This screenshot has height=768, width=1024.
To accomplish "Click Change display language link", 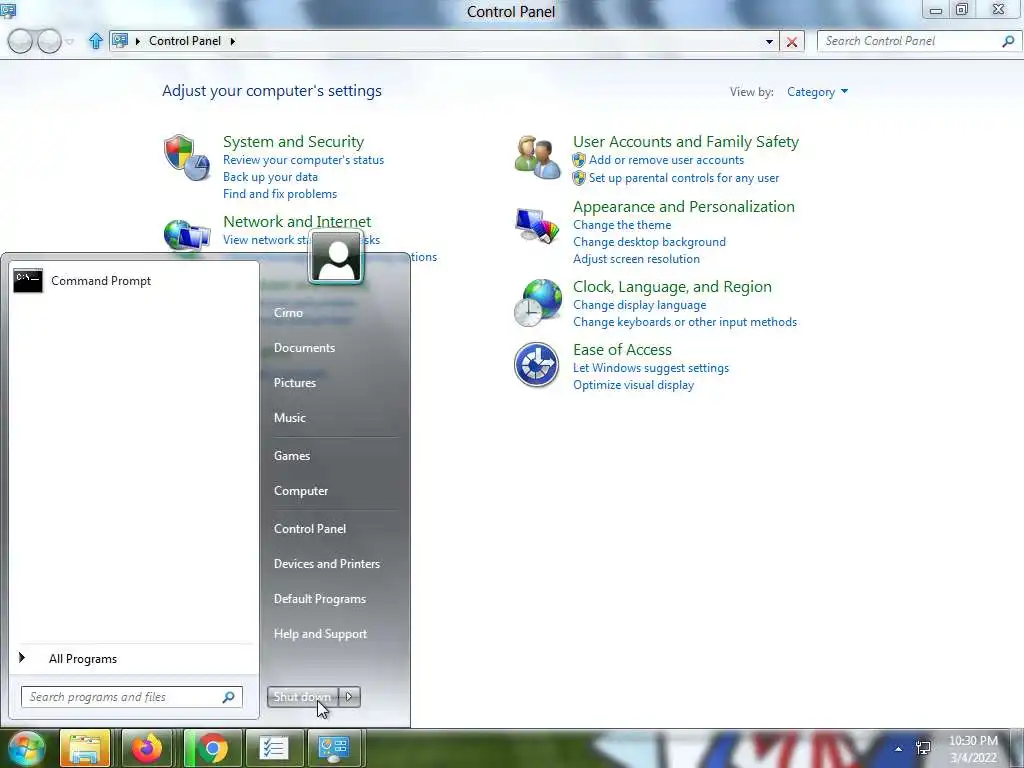I will pos(639,305).
